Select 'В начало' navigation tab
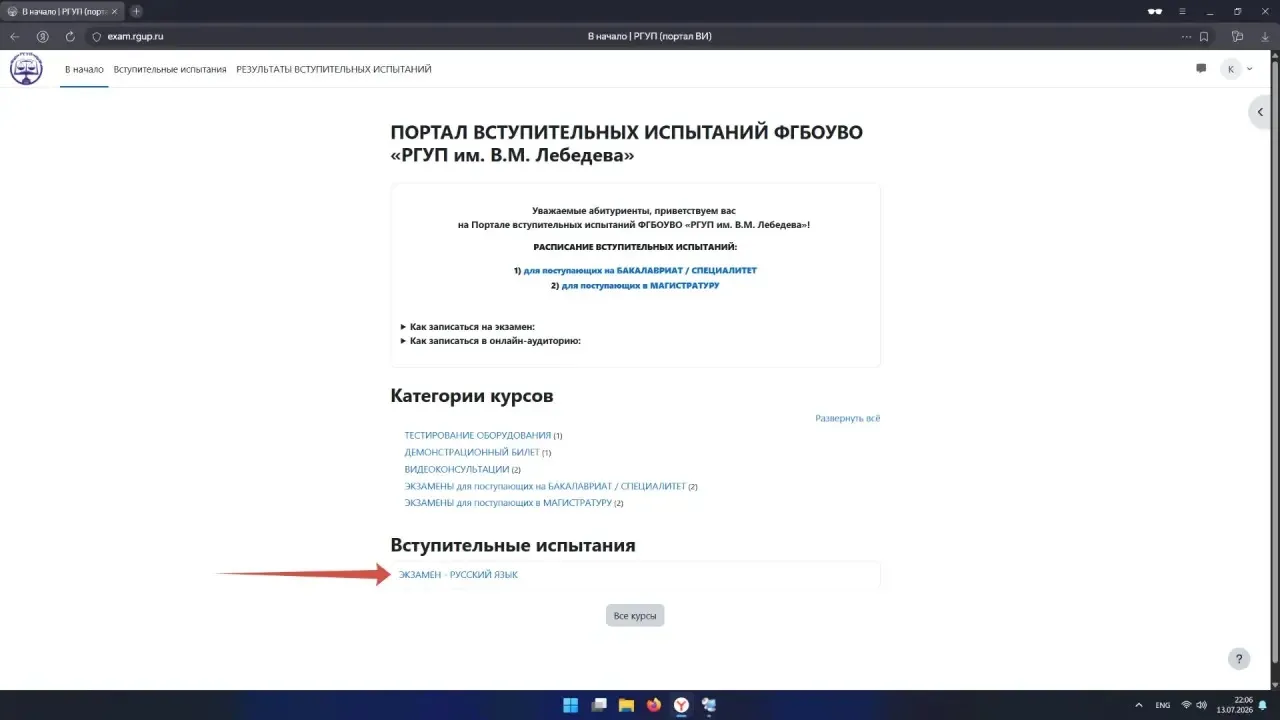The width and height of the screenshot is (1280, 720). (x=84, y=69)
